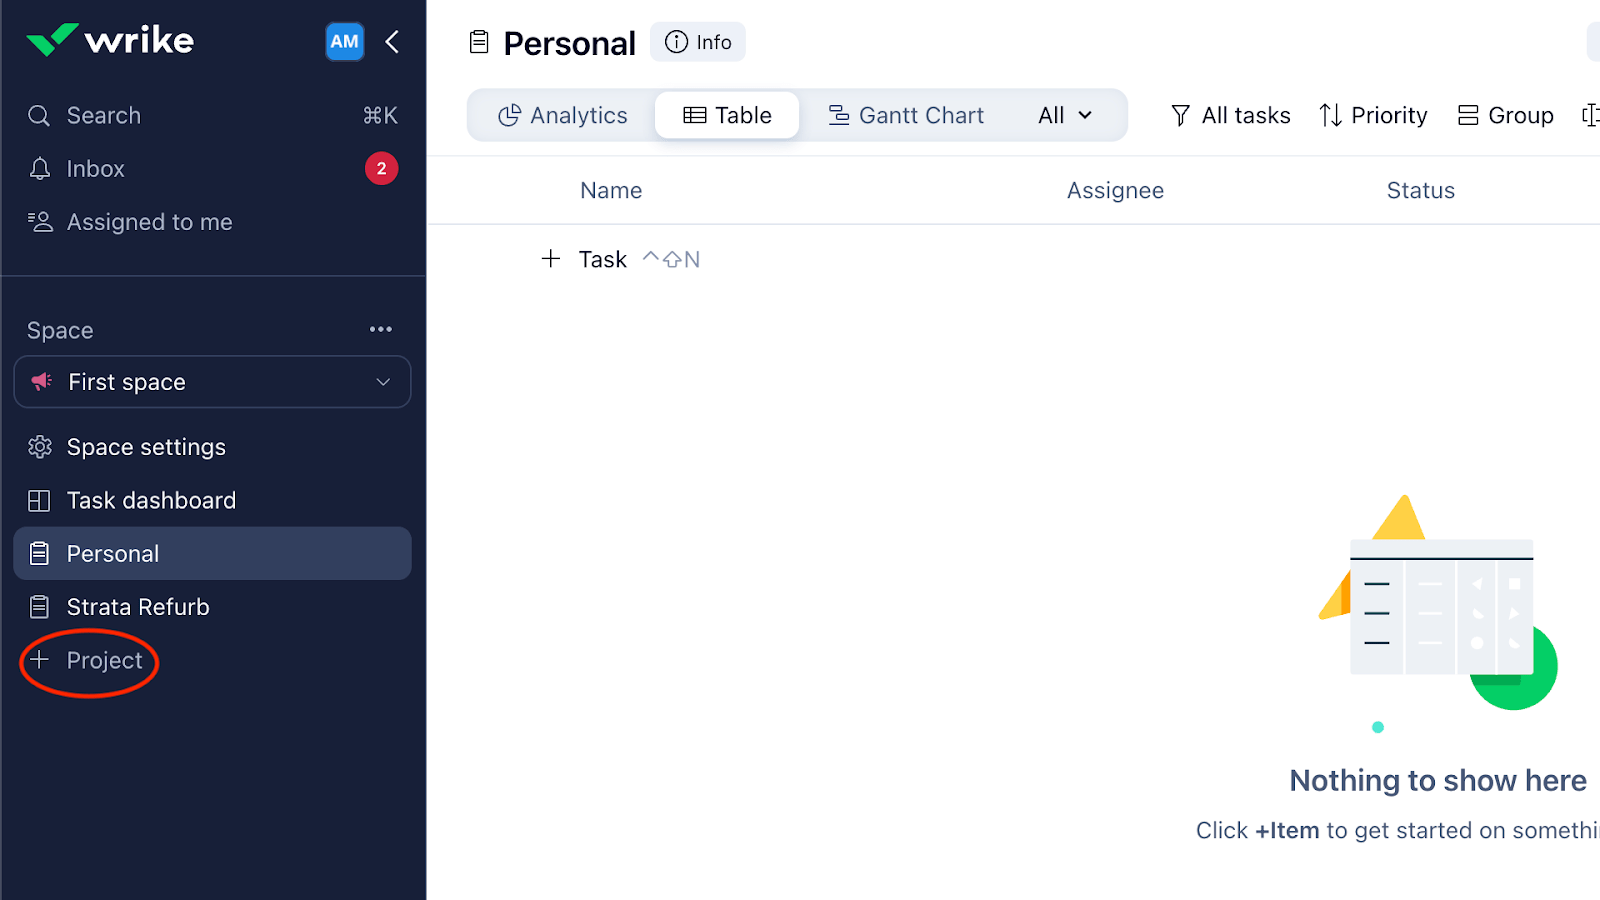The width and height of the screenshot is (1600, 900).
Task: Open Inbox via the bell icon
Action: [x=40, y=169]
